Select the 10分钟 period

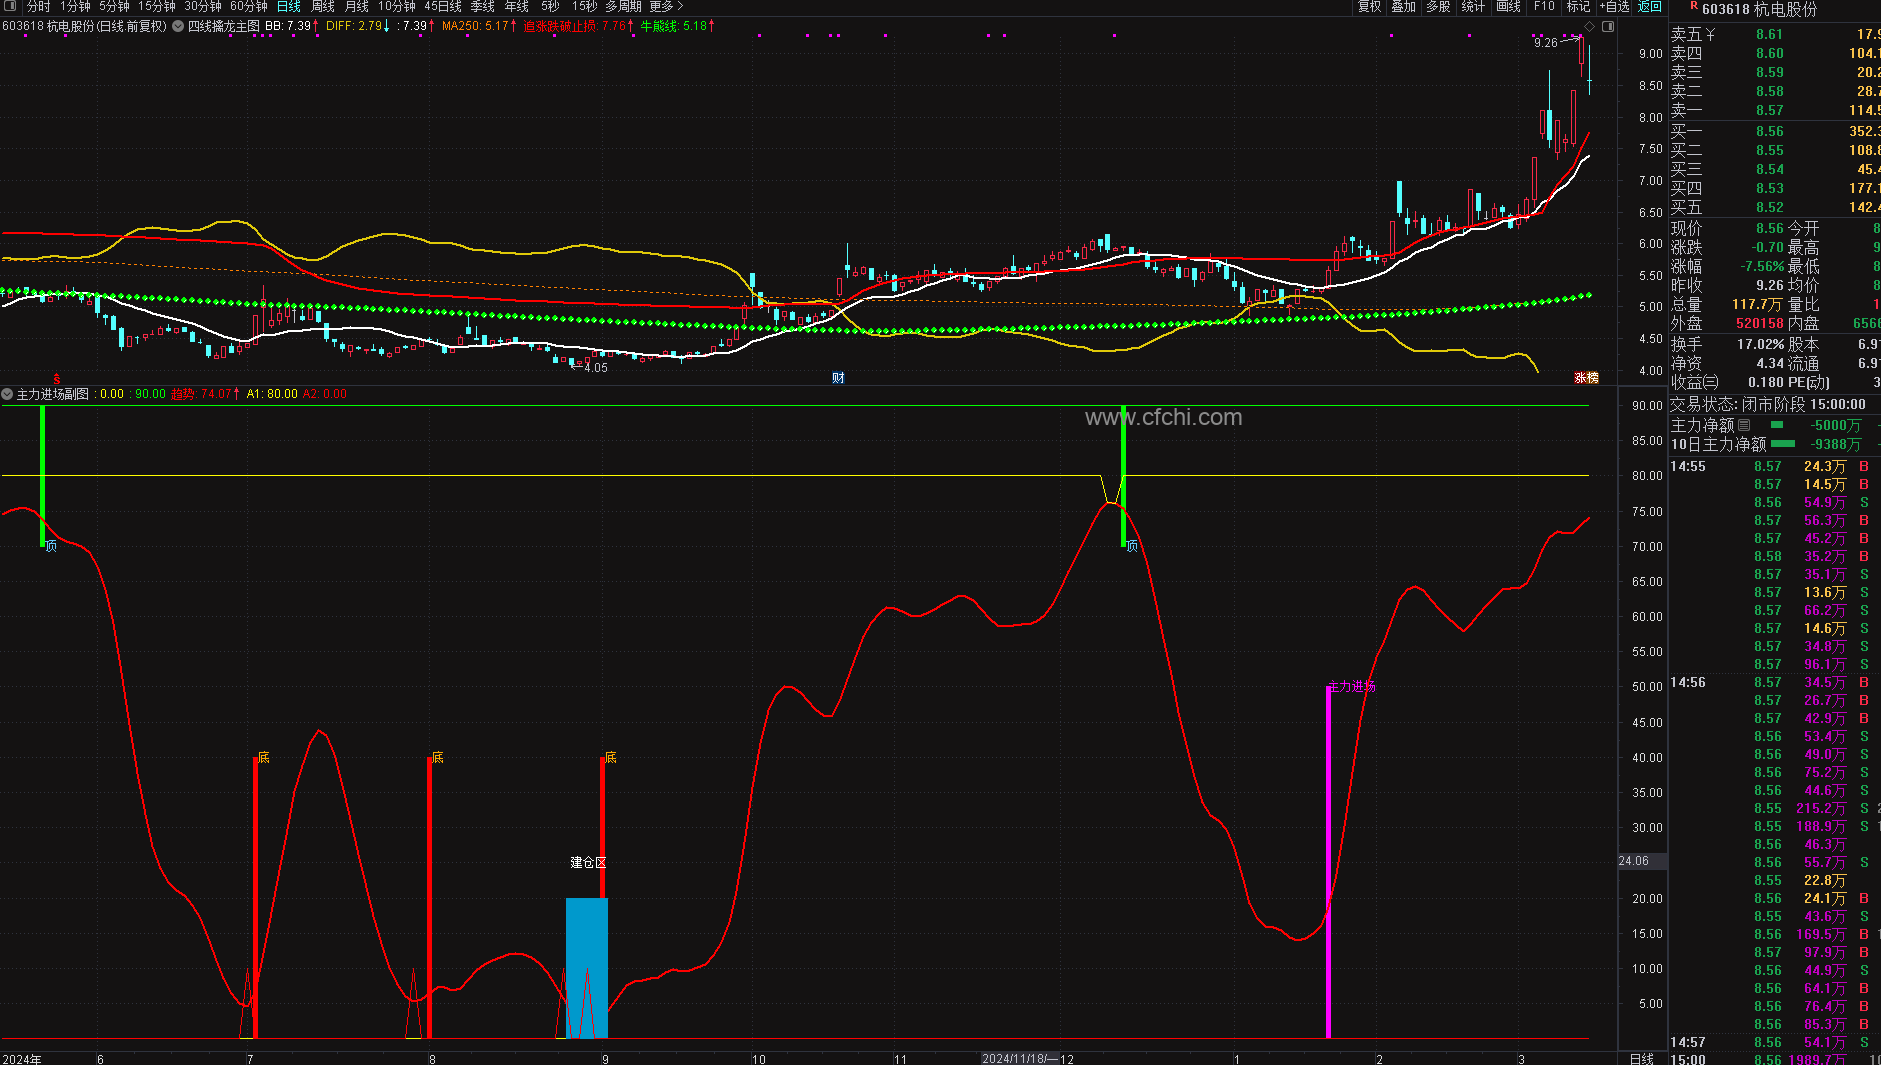[x=397, y=6]
